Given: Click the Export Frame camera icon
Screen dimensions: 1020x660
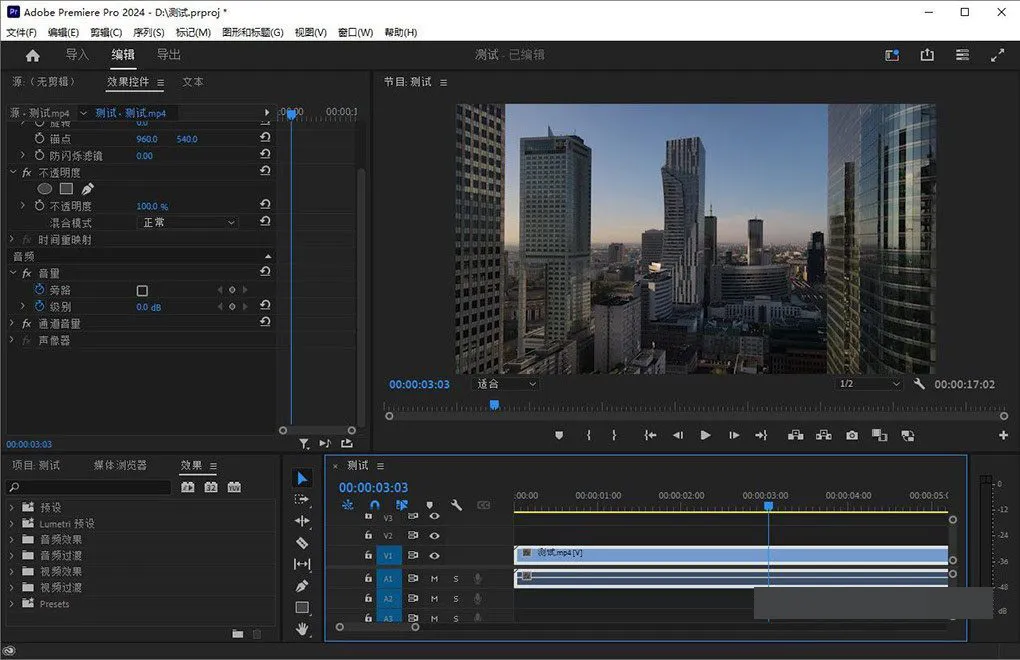Looking at the screenshot, I should (x=851, y=435).
